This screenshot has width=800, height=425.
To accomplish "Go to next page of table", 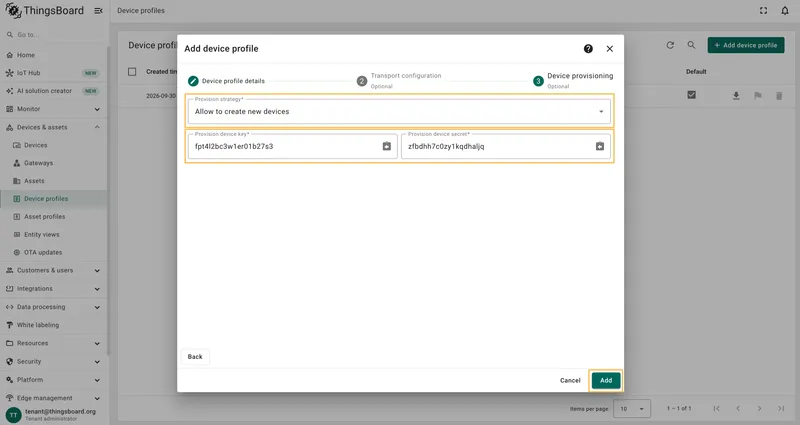I will point(759,409).
